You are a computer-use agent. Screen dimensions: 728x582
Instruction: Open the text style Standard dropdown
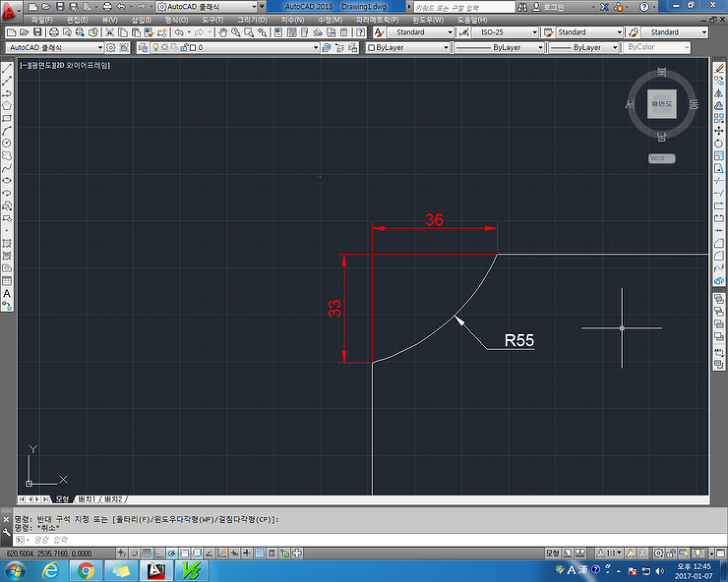tap(421, 32)
